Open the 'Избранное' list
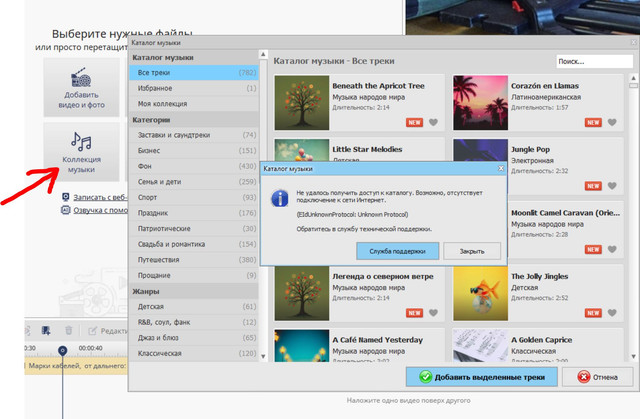The width and height of the screenshot is (640, 419). tap(194, 88)
